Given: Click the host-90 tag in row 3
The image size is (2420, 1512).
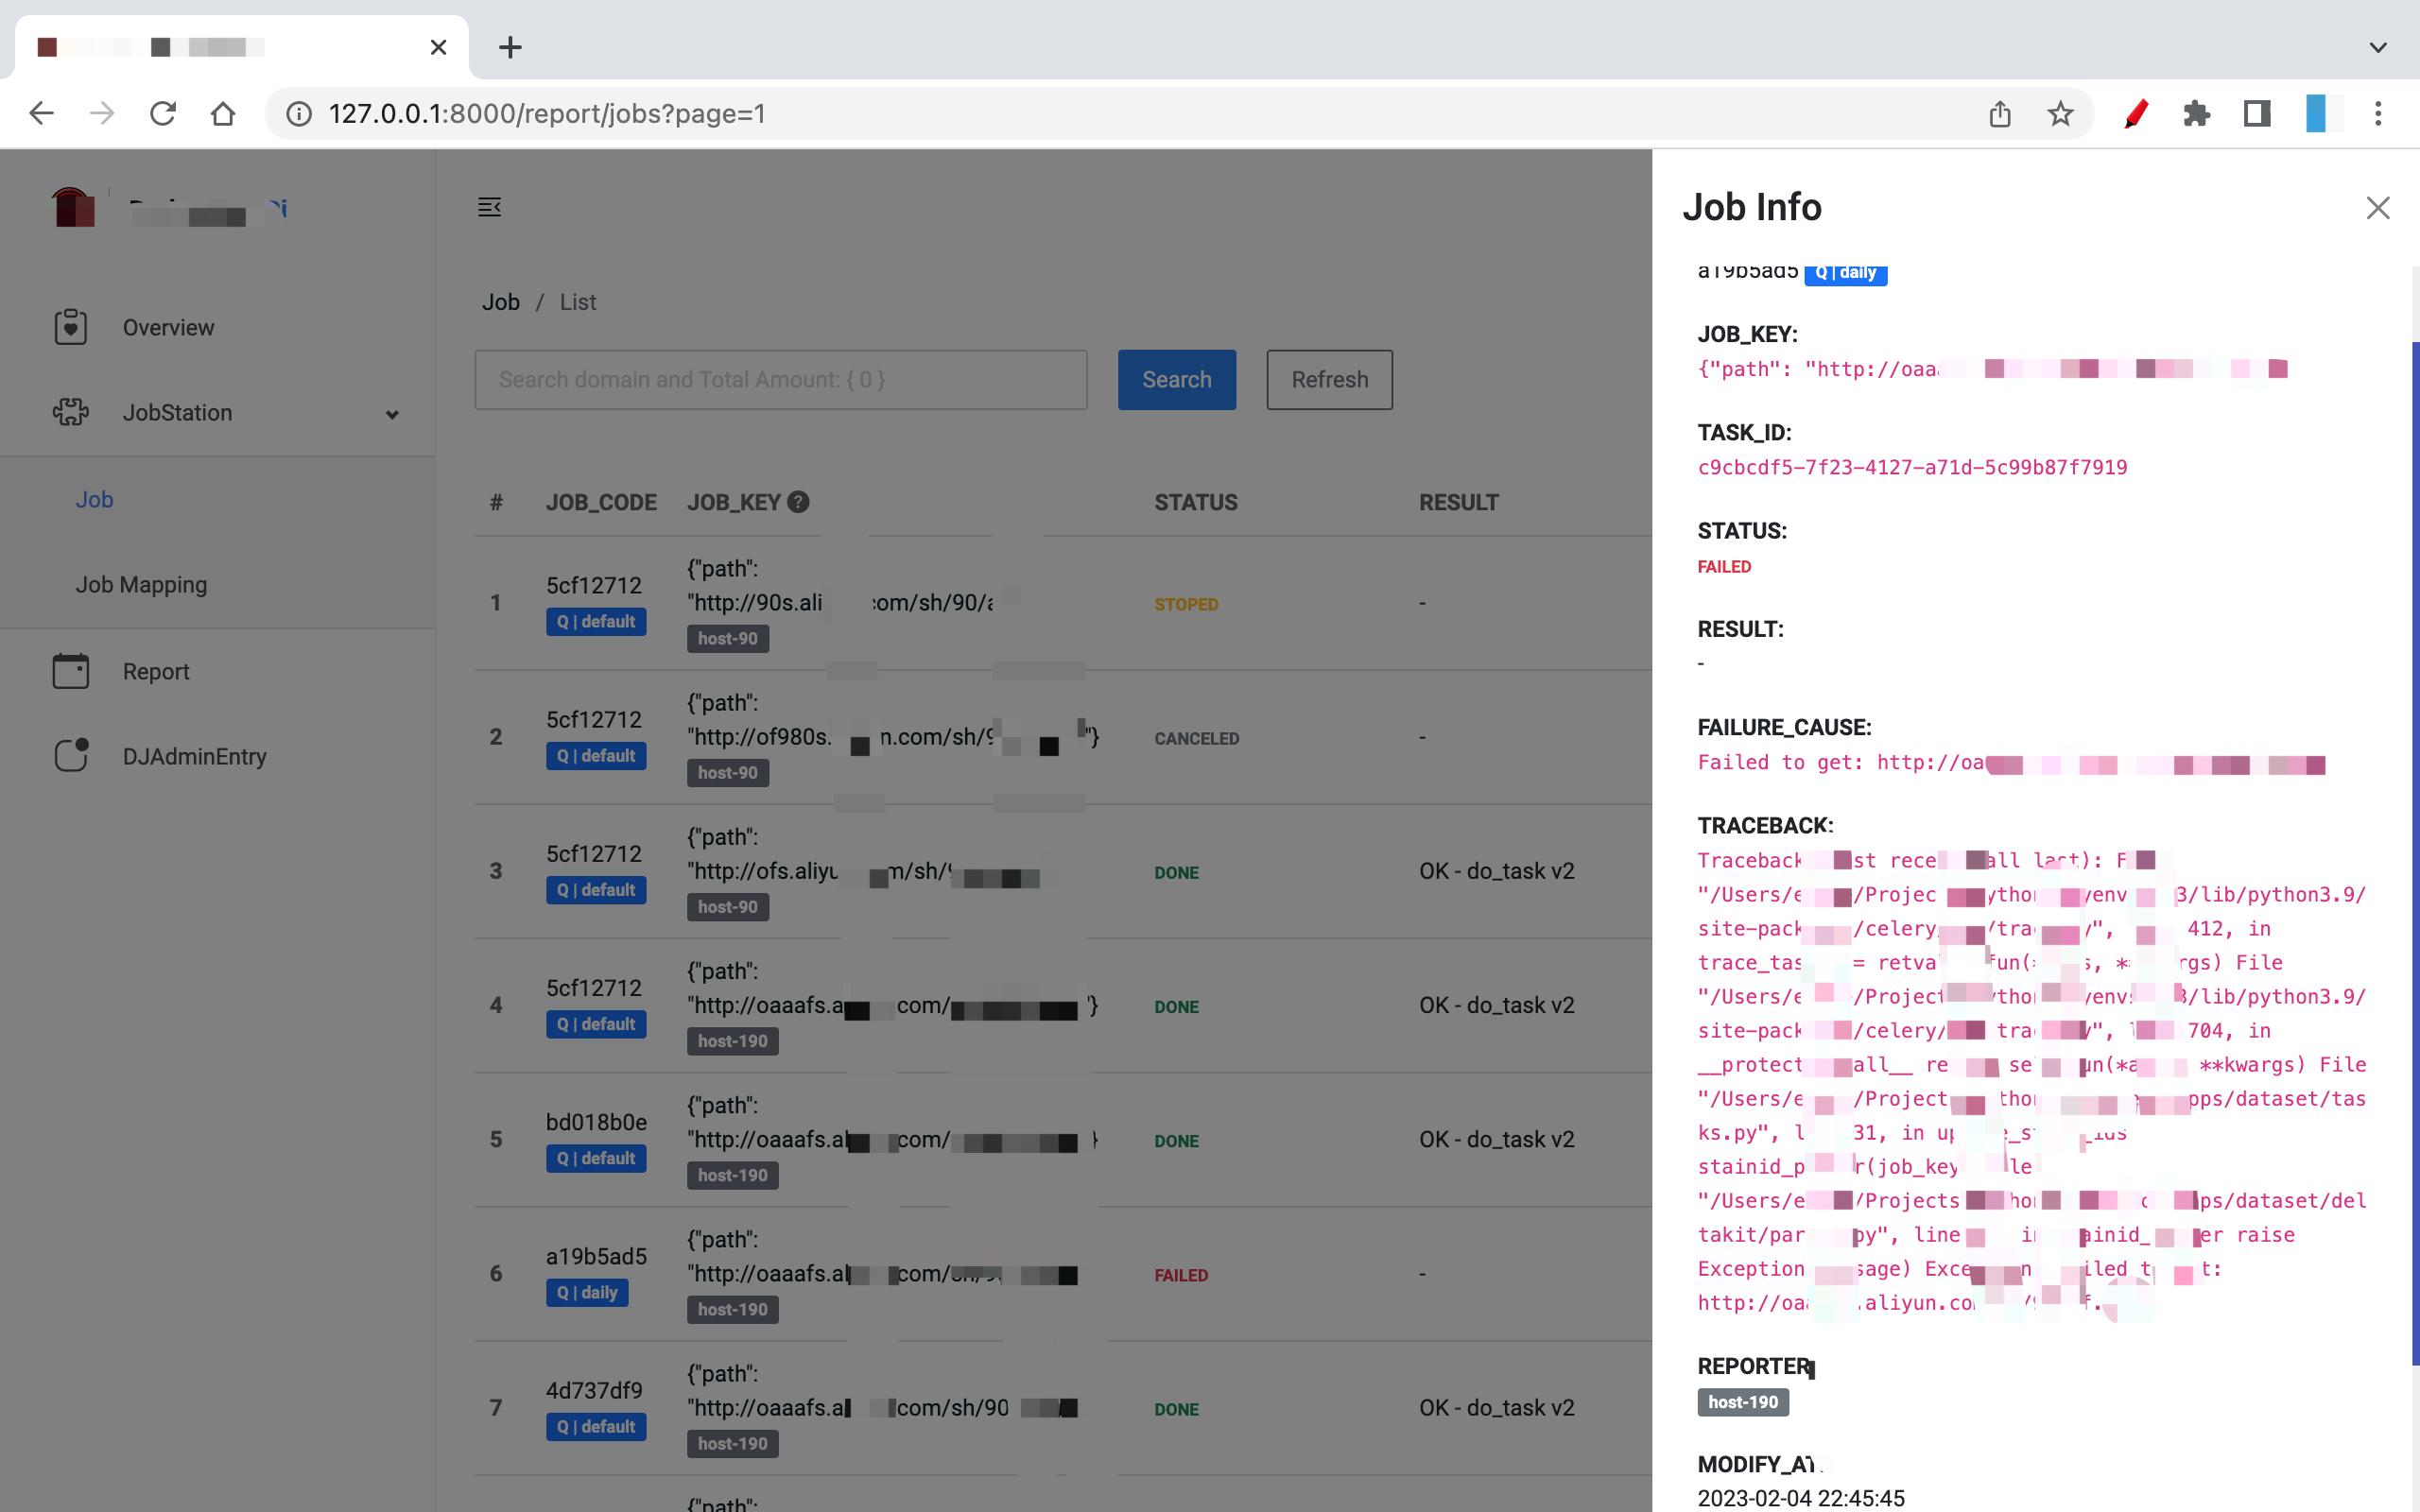Looking at the screenshot, I should click(x=727, y=907).
